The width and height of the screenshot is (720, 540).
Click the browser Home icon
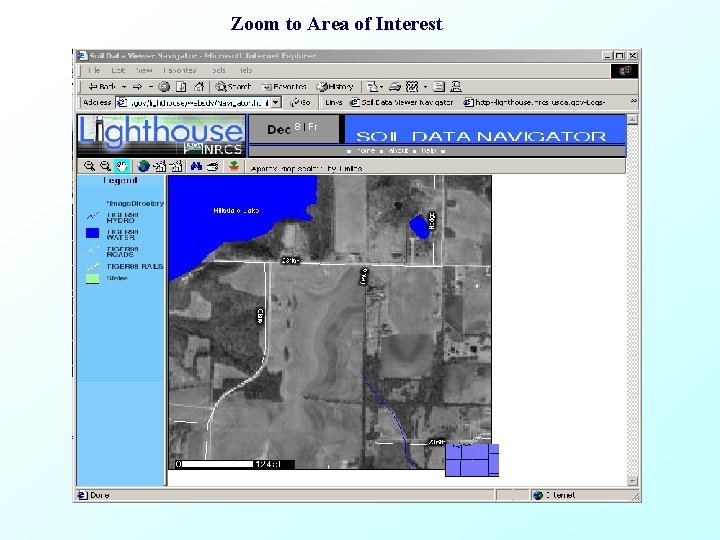199,86
